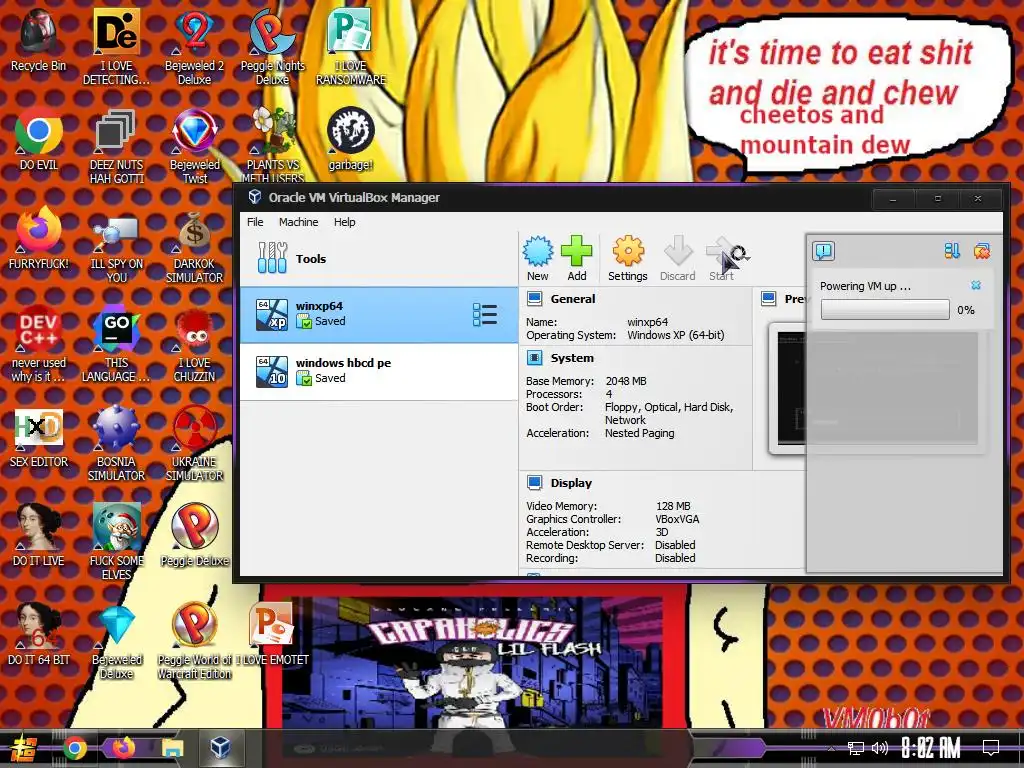Select the DEV C++ desktop icon
This screenshot has height=768, width=1024.
click(39, 344)
